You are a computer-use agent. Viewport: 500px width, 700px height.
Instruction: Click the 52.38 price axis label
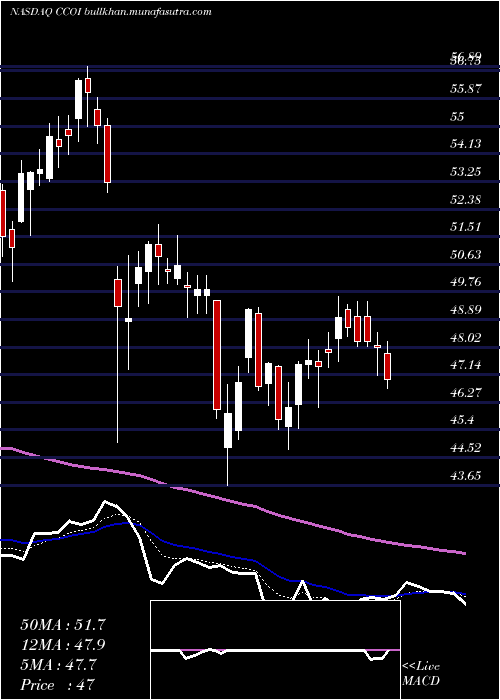(466, 200)
